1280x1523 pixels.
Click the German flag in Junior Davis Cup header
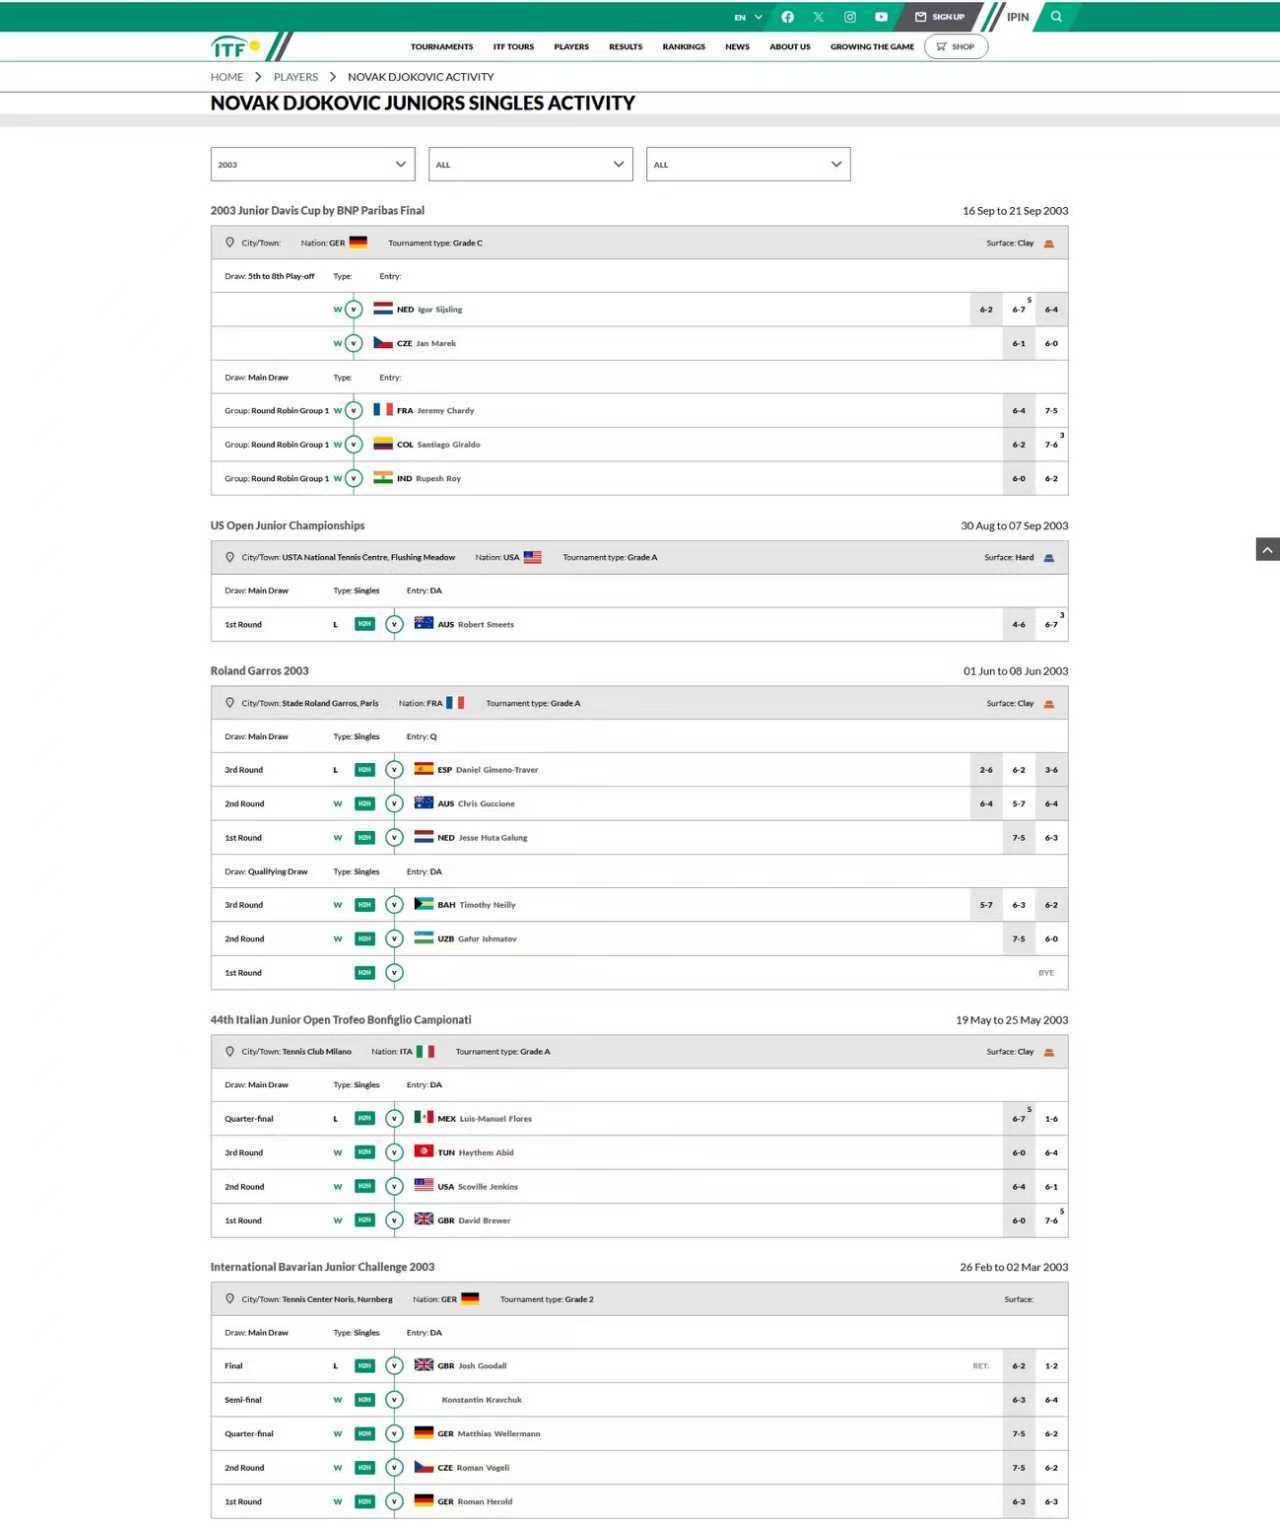(358, 243)
